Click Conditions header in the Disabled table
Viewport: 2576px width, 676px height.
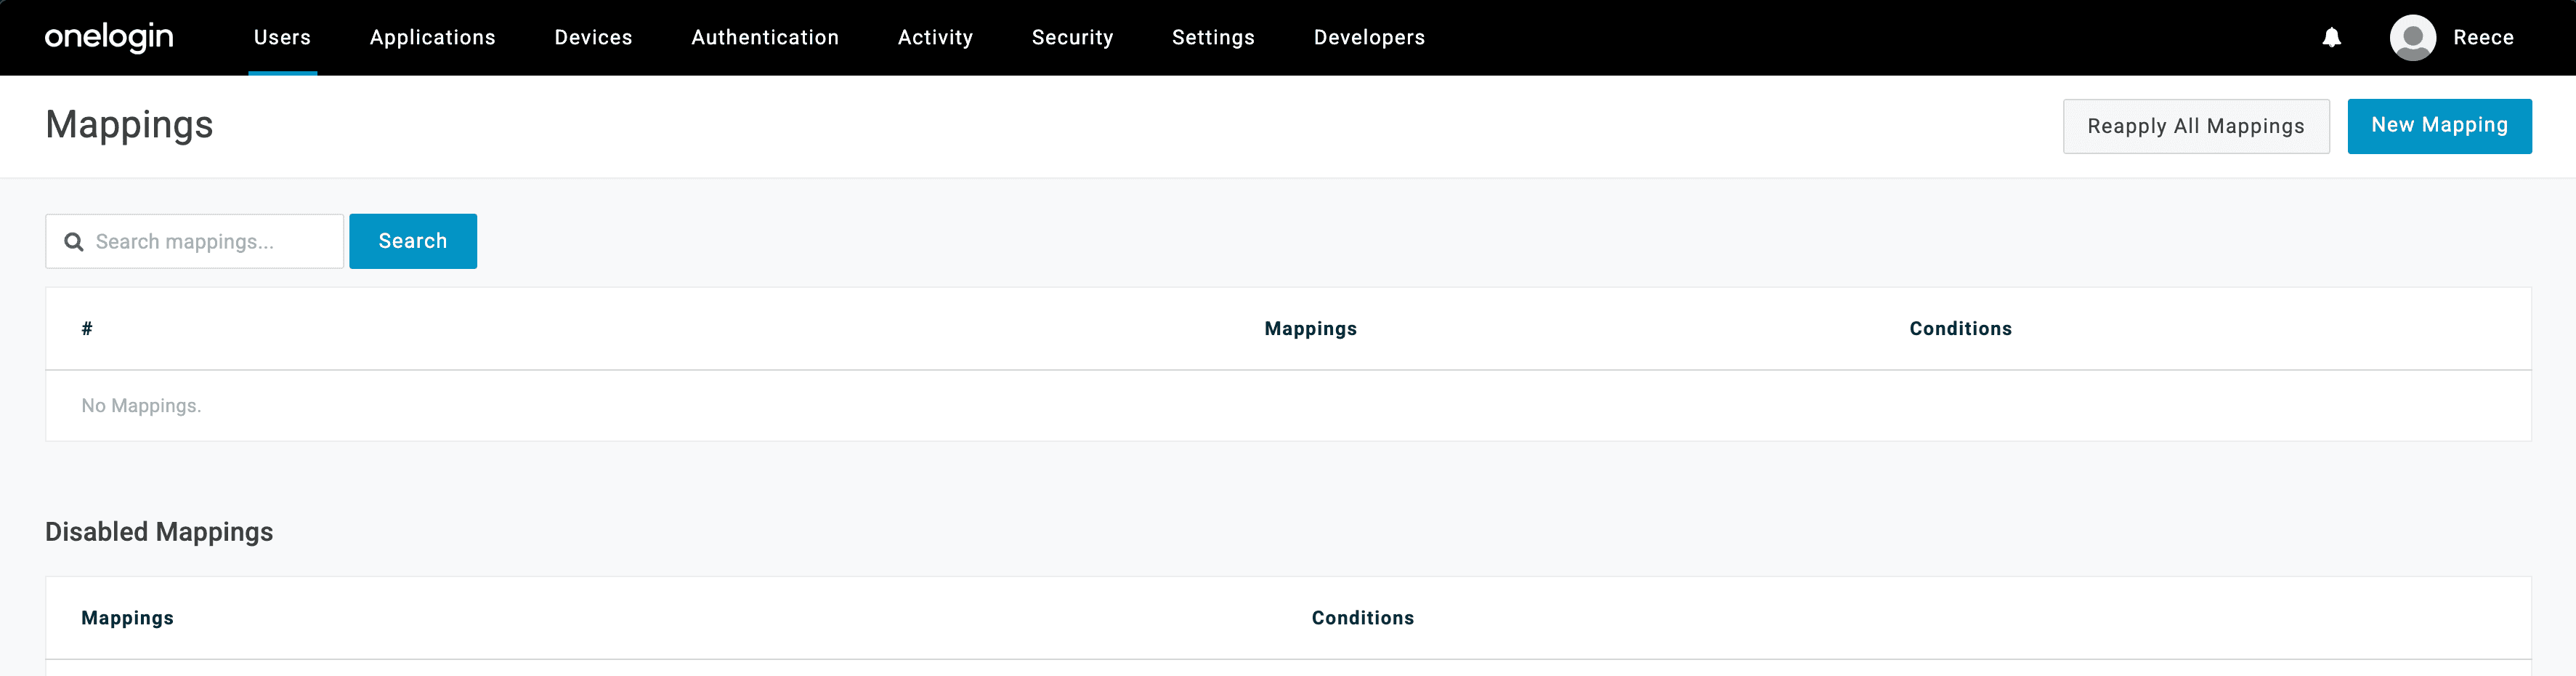point(1362,617)
